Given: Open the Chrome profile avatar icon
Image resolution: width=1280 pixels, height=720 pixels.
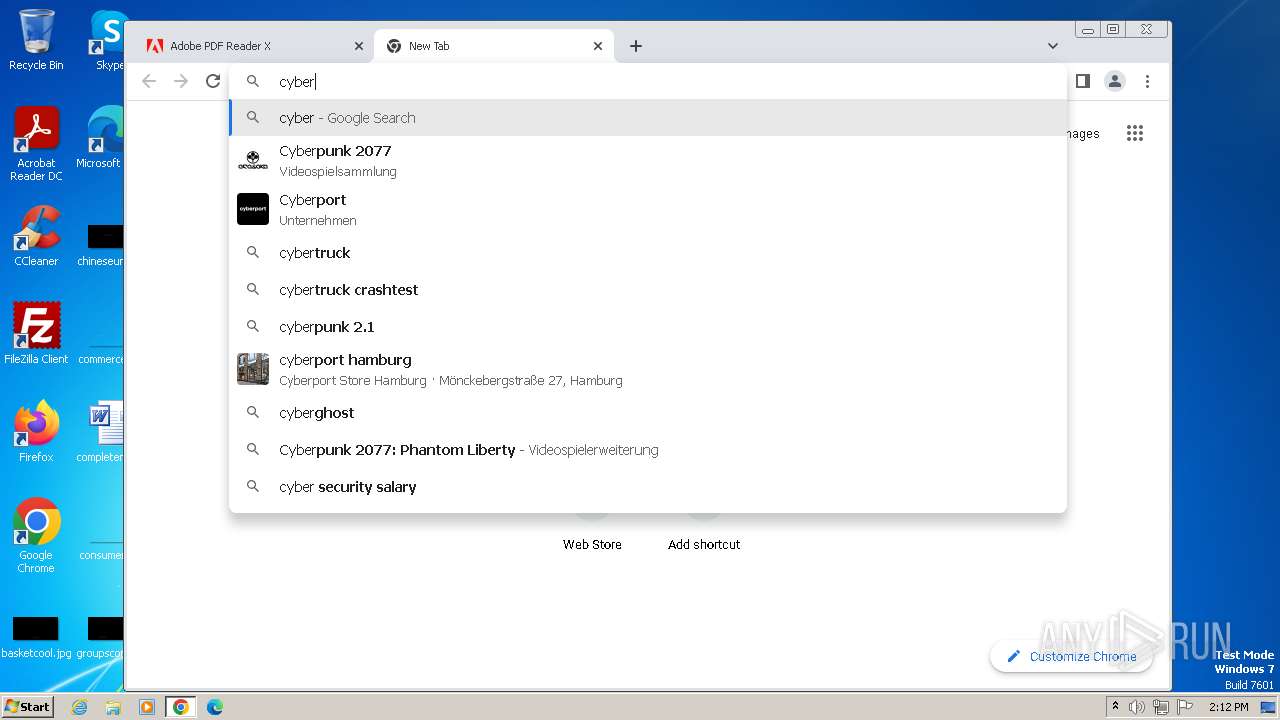Looking at the screenshot, I should (x=1115, y=81).
